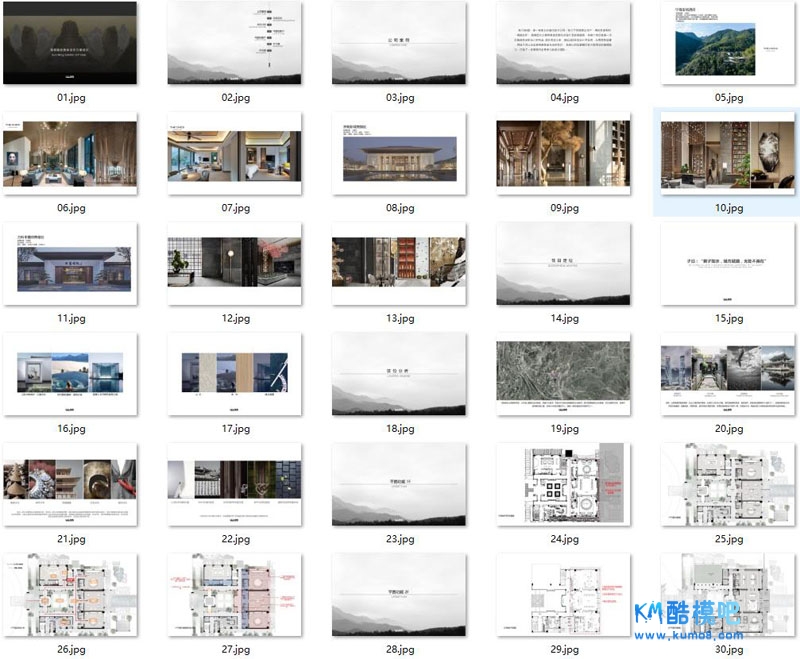Image resolution: width=800 pixels, height=659 pixels.
Task: Select the 05.jpg mountain landscape thumbnail
Action: [x=727, y=42]
